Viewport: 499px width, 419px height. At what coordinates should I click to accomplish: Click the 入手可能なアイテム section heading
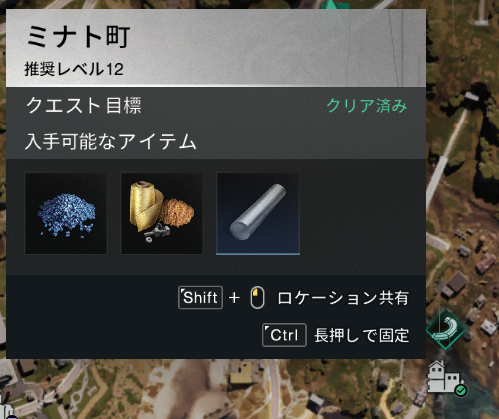tap(111, 141)
